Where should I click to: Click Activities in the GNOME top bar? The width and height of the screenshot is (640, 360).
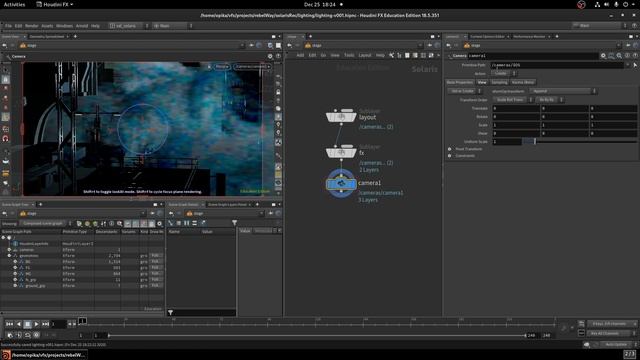pyautogui.click(x=14, y=4)
